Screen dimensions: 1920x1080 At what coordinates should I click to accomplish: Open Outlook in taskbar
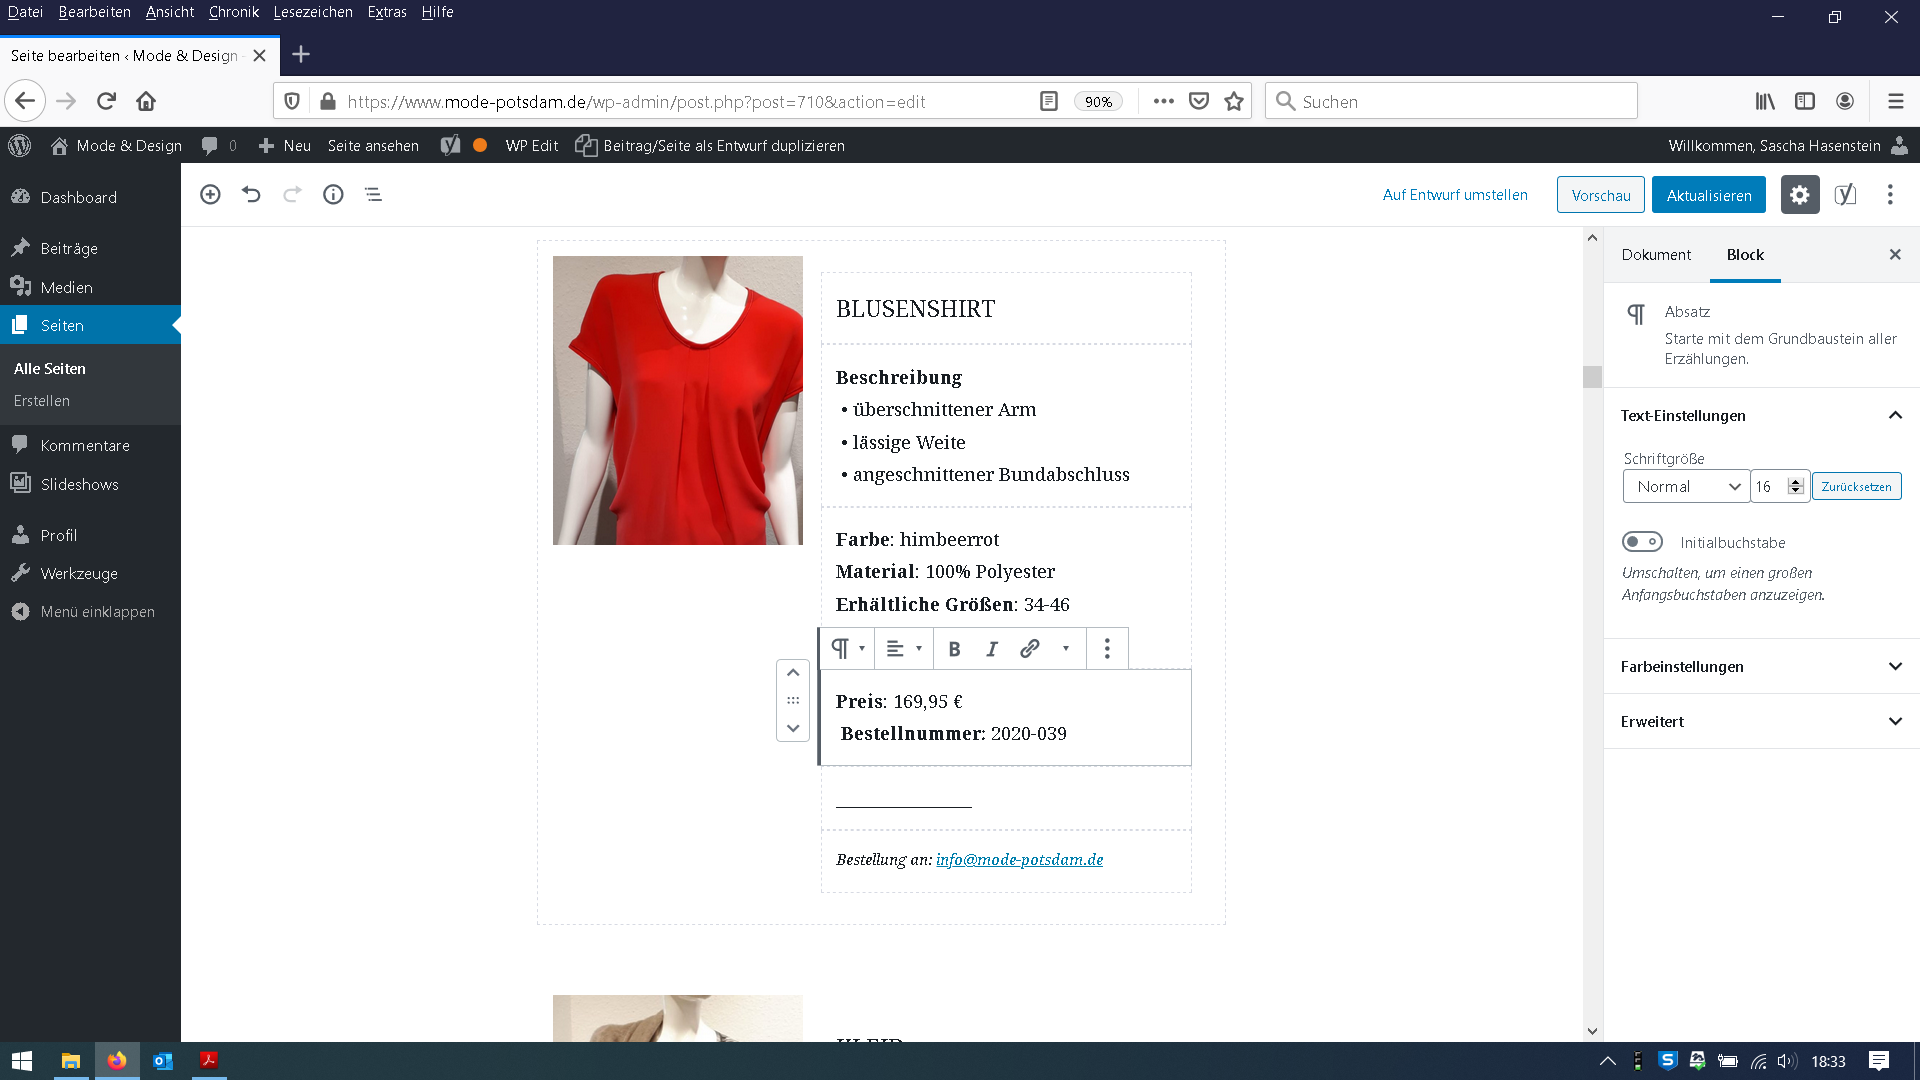coord(163,1061)
